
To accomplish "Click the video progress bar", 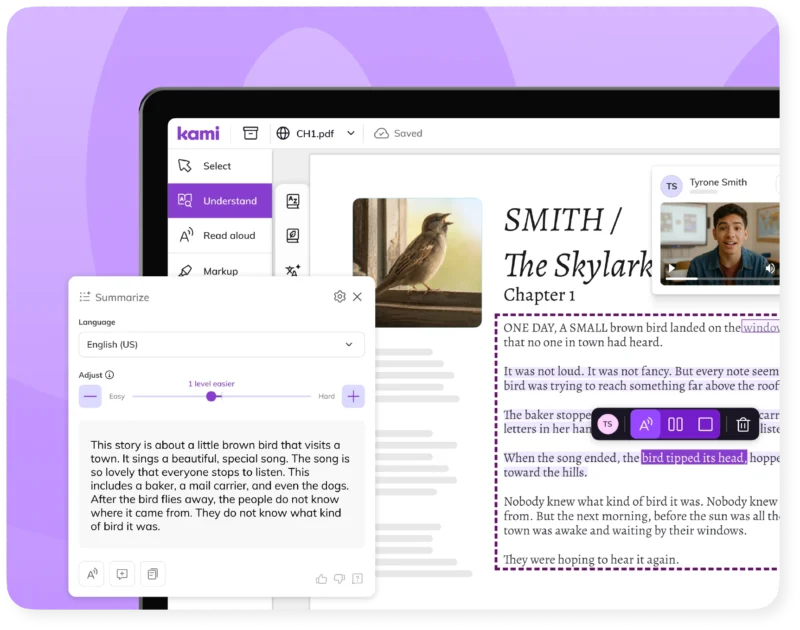I will click(720, 279).
